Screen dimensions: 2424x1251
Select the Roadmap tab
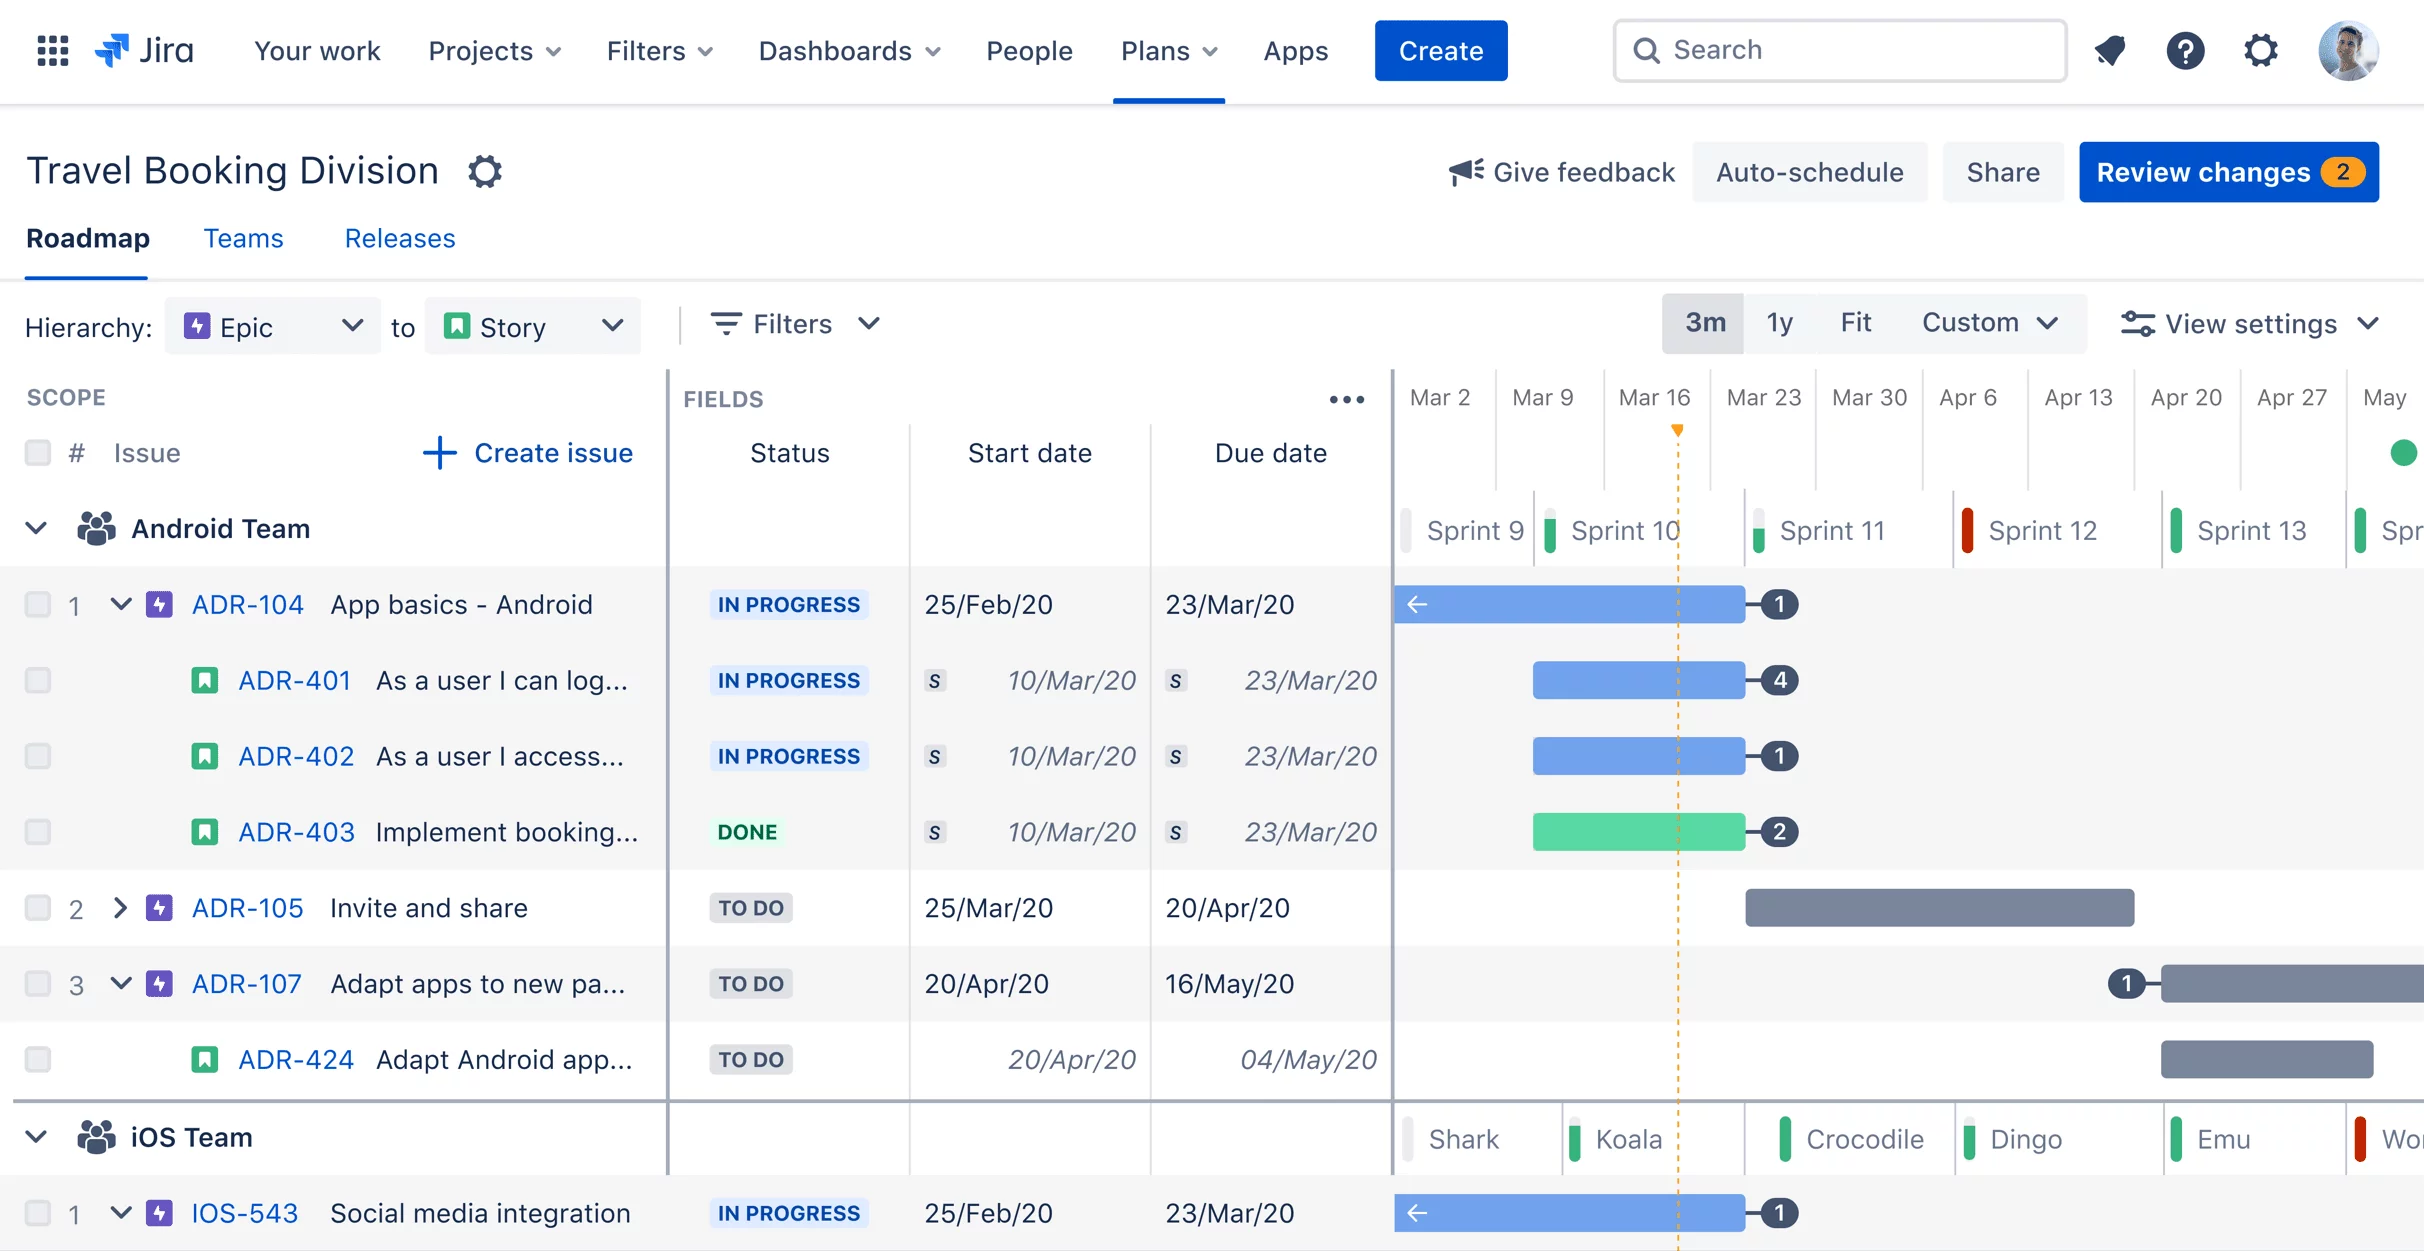click(86, 239)
